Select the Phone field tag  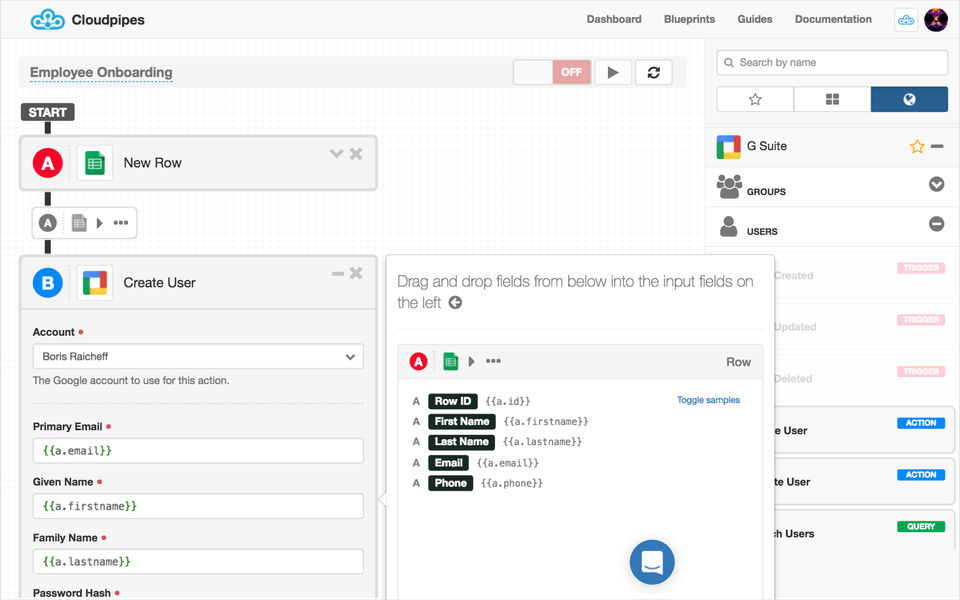(x=450, y=483)
